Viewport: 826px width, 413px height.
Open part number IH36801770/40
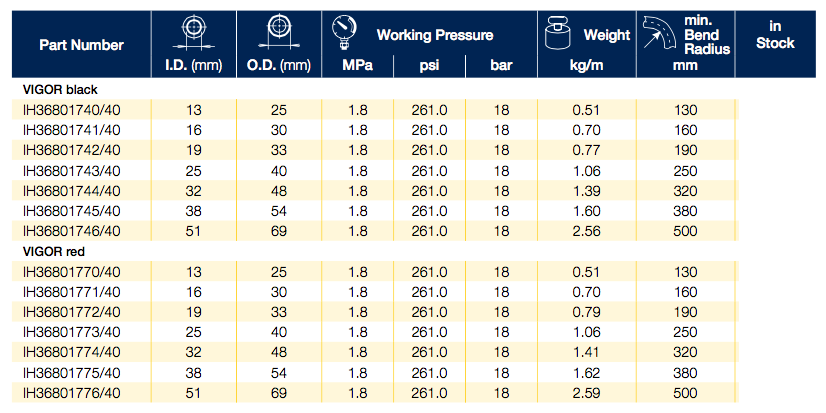72,271
